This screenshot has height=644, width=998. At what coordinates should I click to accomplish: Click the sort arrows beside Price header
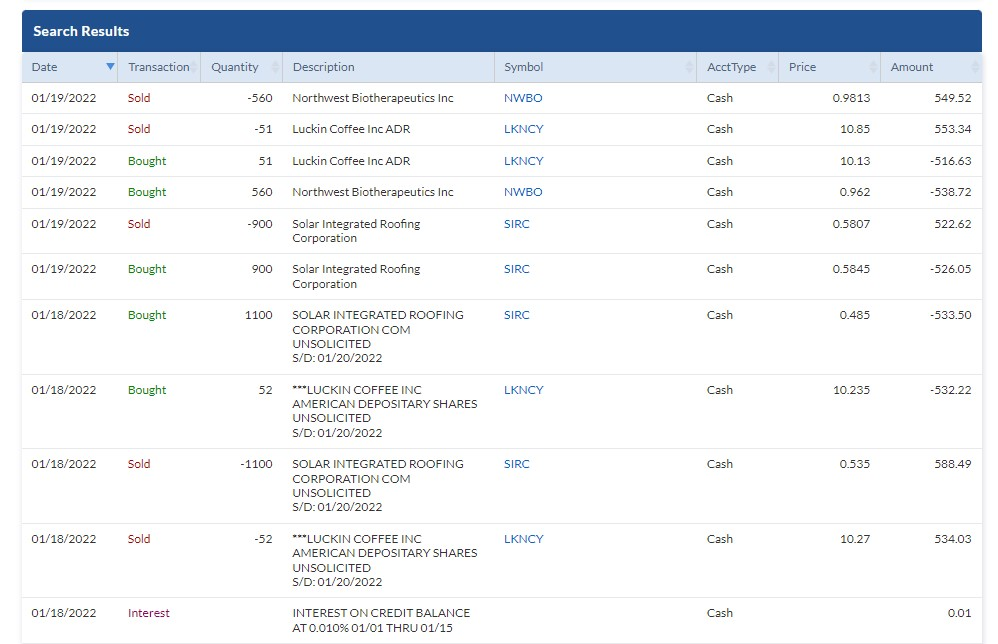873,67
